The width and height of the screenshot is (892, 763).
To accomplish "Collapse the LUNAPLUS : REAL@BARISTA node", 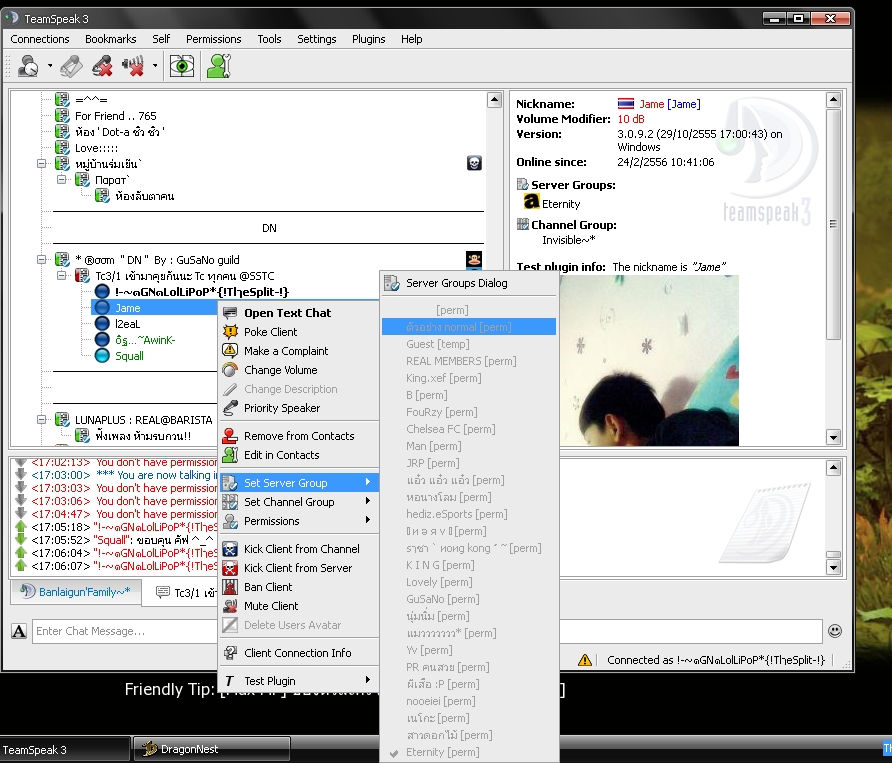I will pyautogui.click(x=42, y=420).
